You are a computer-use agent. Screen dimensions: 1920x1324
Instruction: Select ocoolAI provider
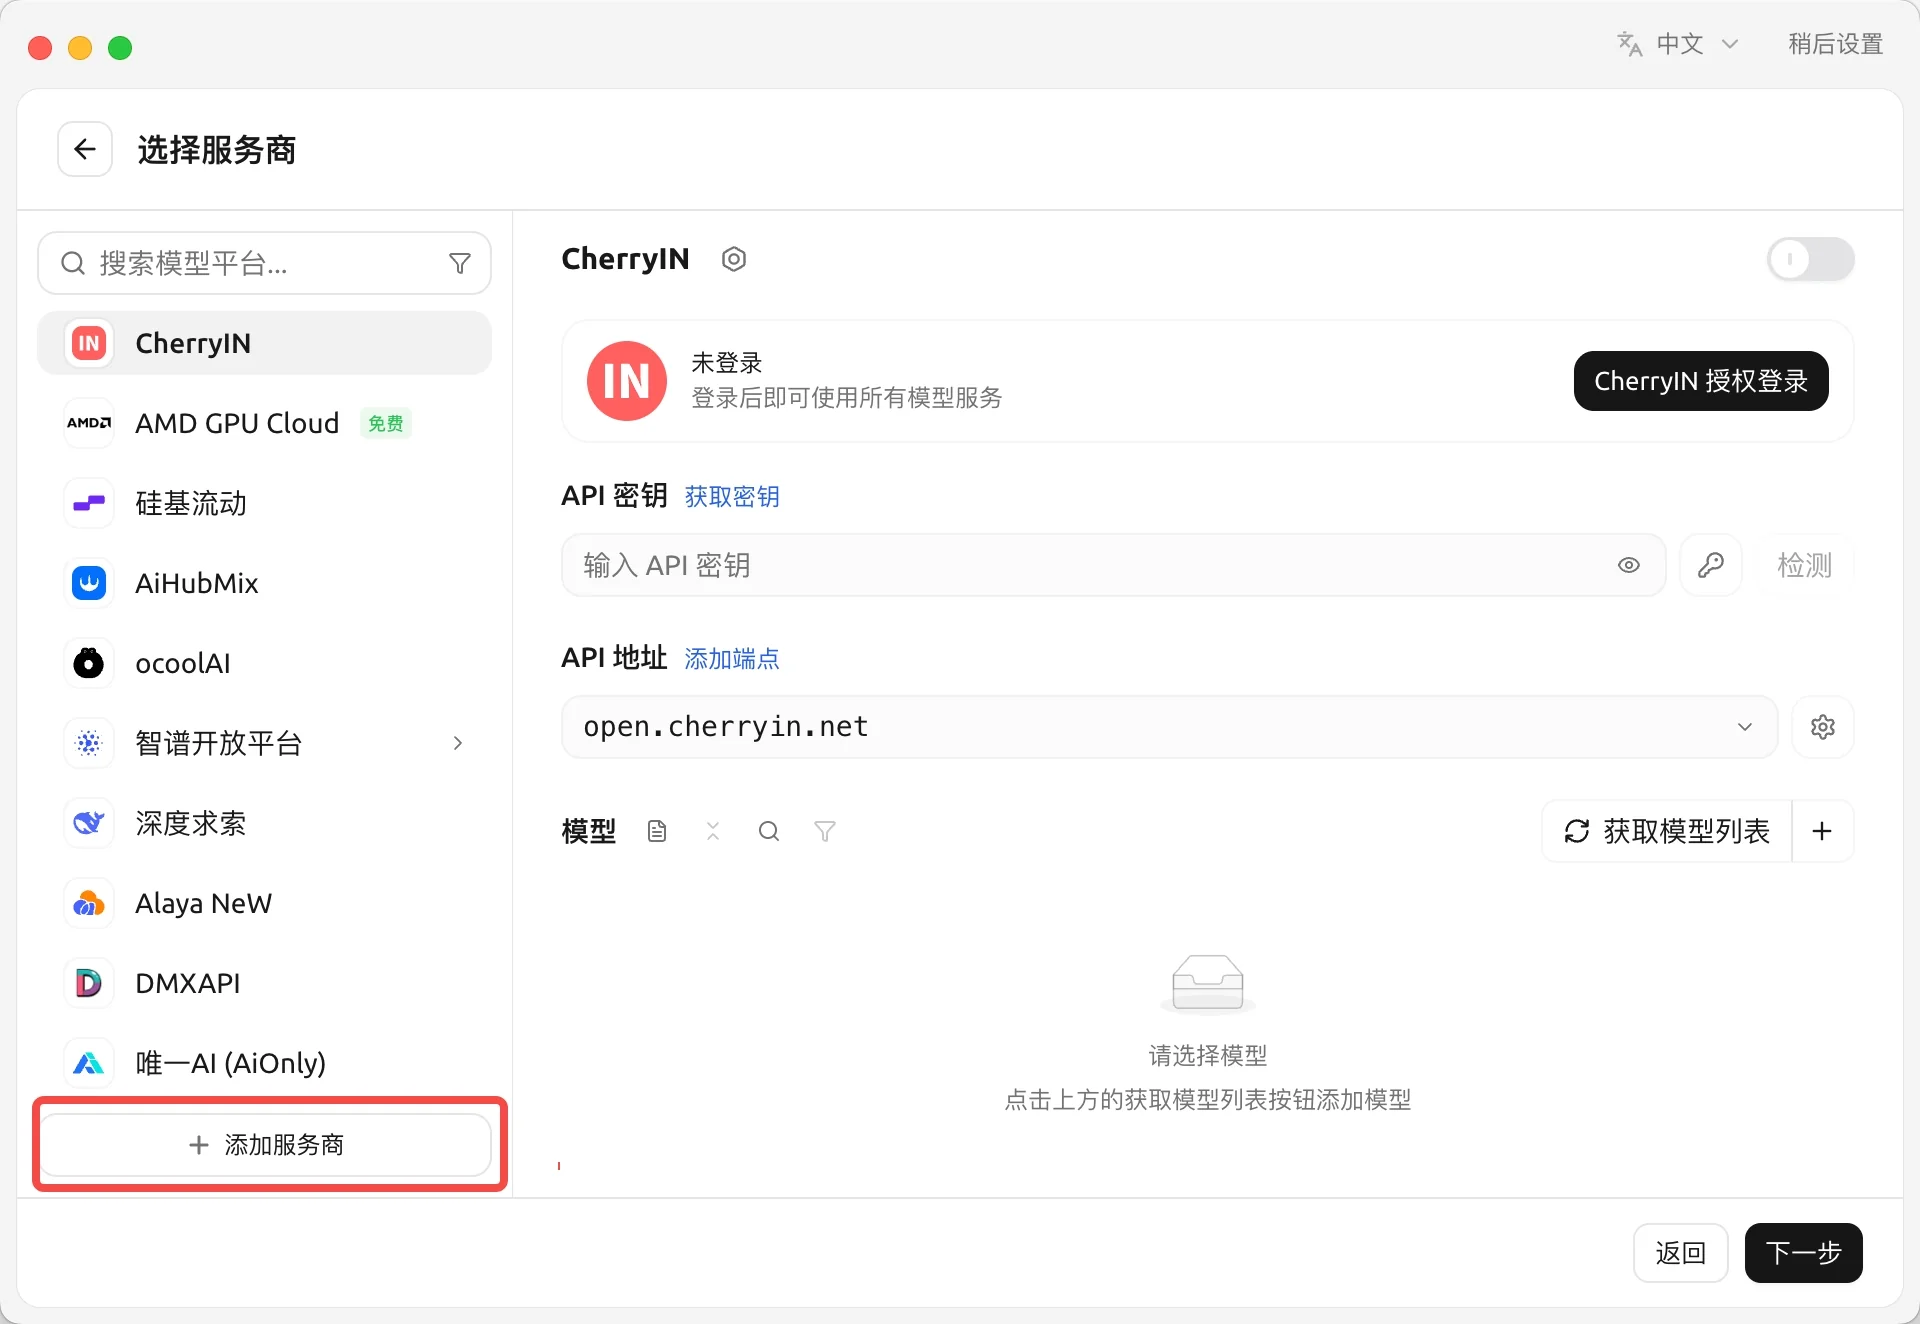click(265, 663)
